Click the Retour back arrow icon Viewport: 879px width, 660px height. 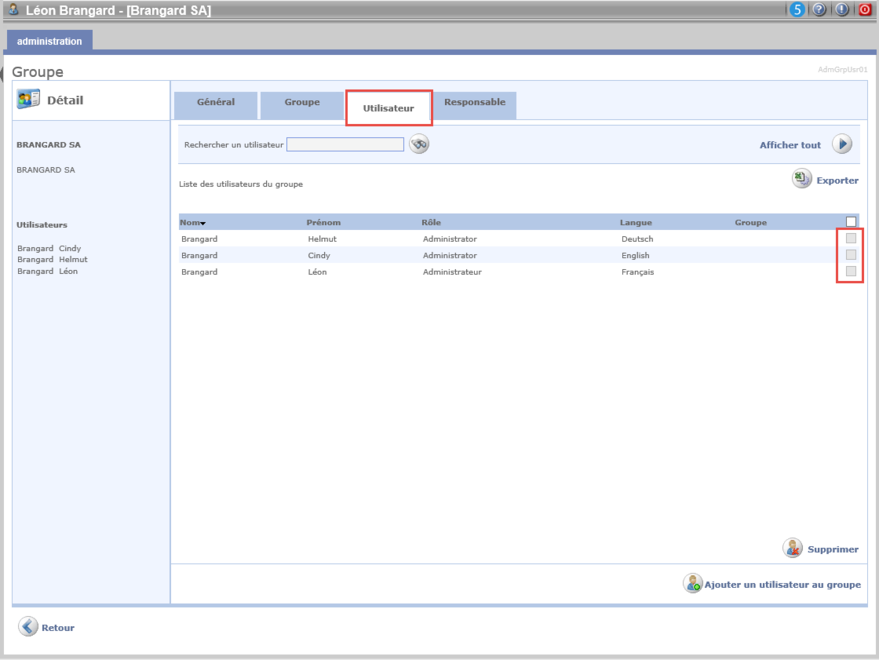point(28,627)
